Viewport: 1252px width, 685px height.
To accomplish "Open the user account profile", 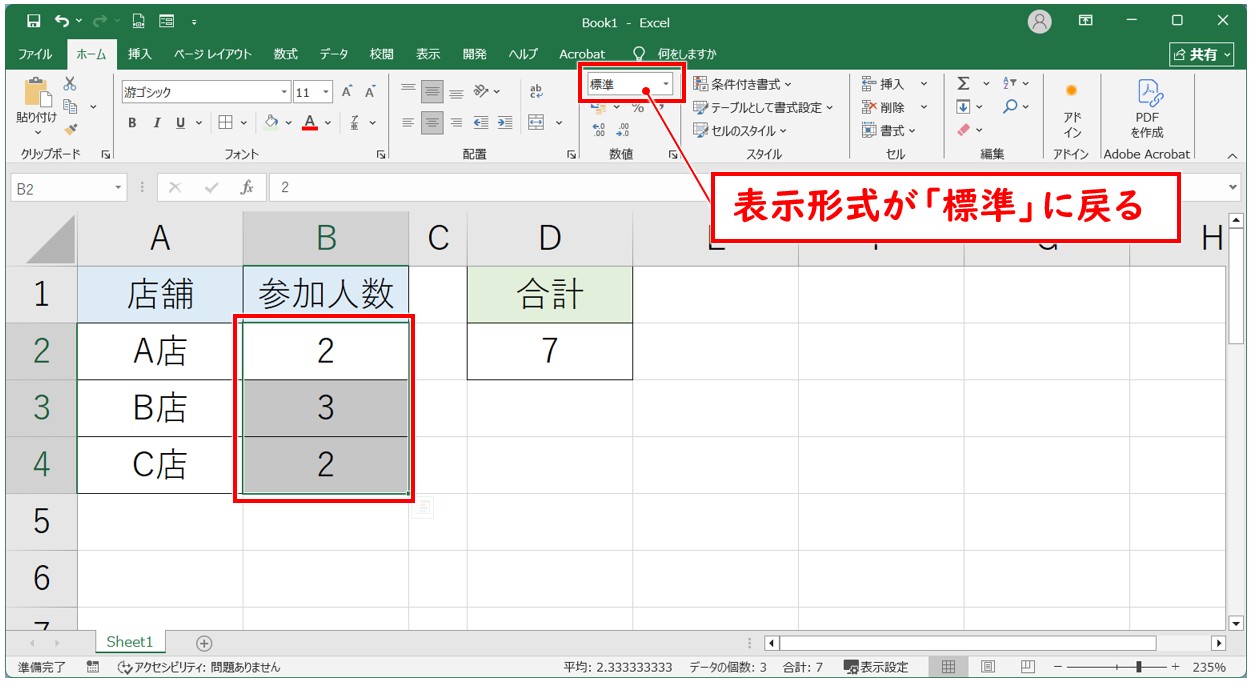I will pyautogui.click(x=1040, y=21).
